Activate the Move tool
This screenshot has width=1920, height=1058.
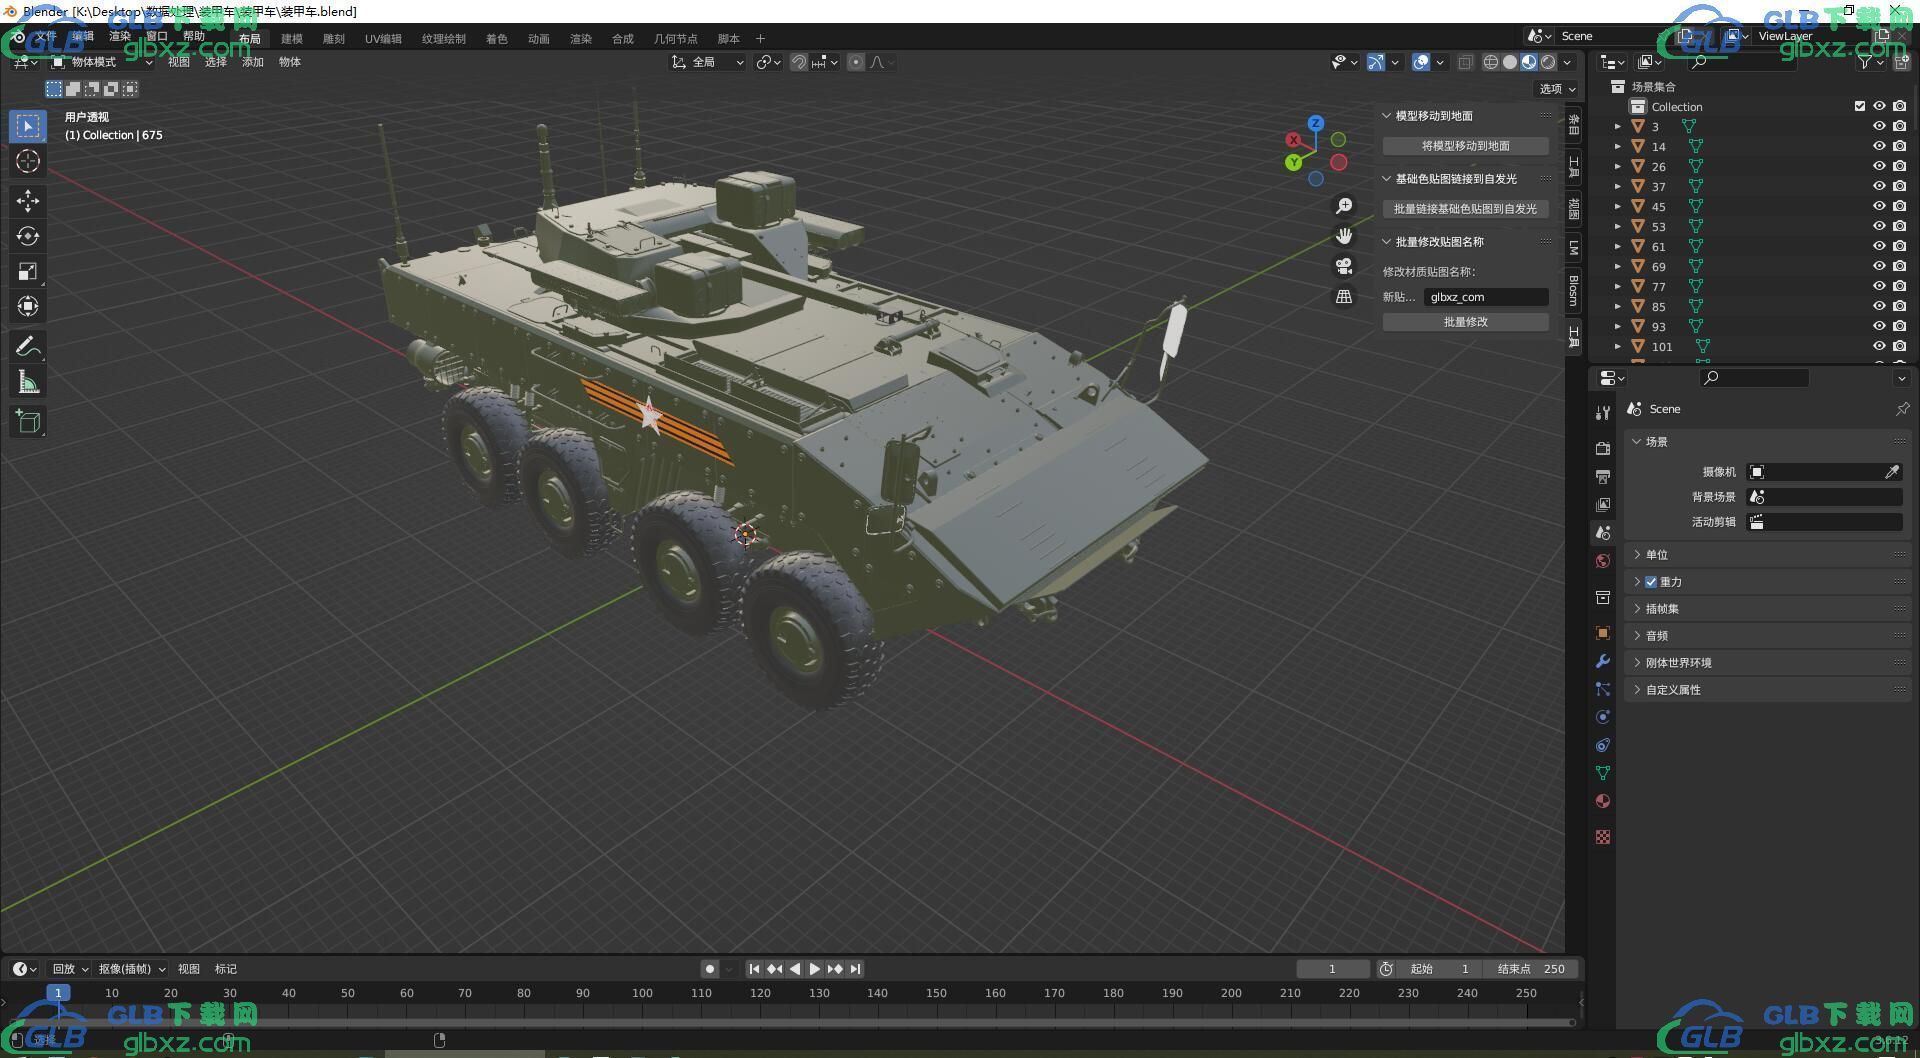pos(28,201)
